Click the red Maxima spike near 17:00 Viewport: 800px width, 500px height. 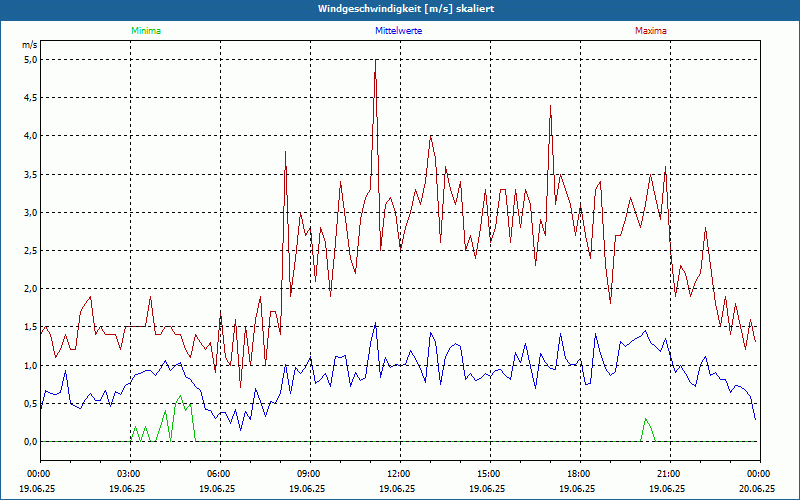tap(550, 108)
